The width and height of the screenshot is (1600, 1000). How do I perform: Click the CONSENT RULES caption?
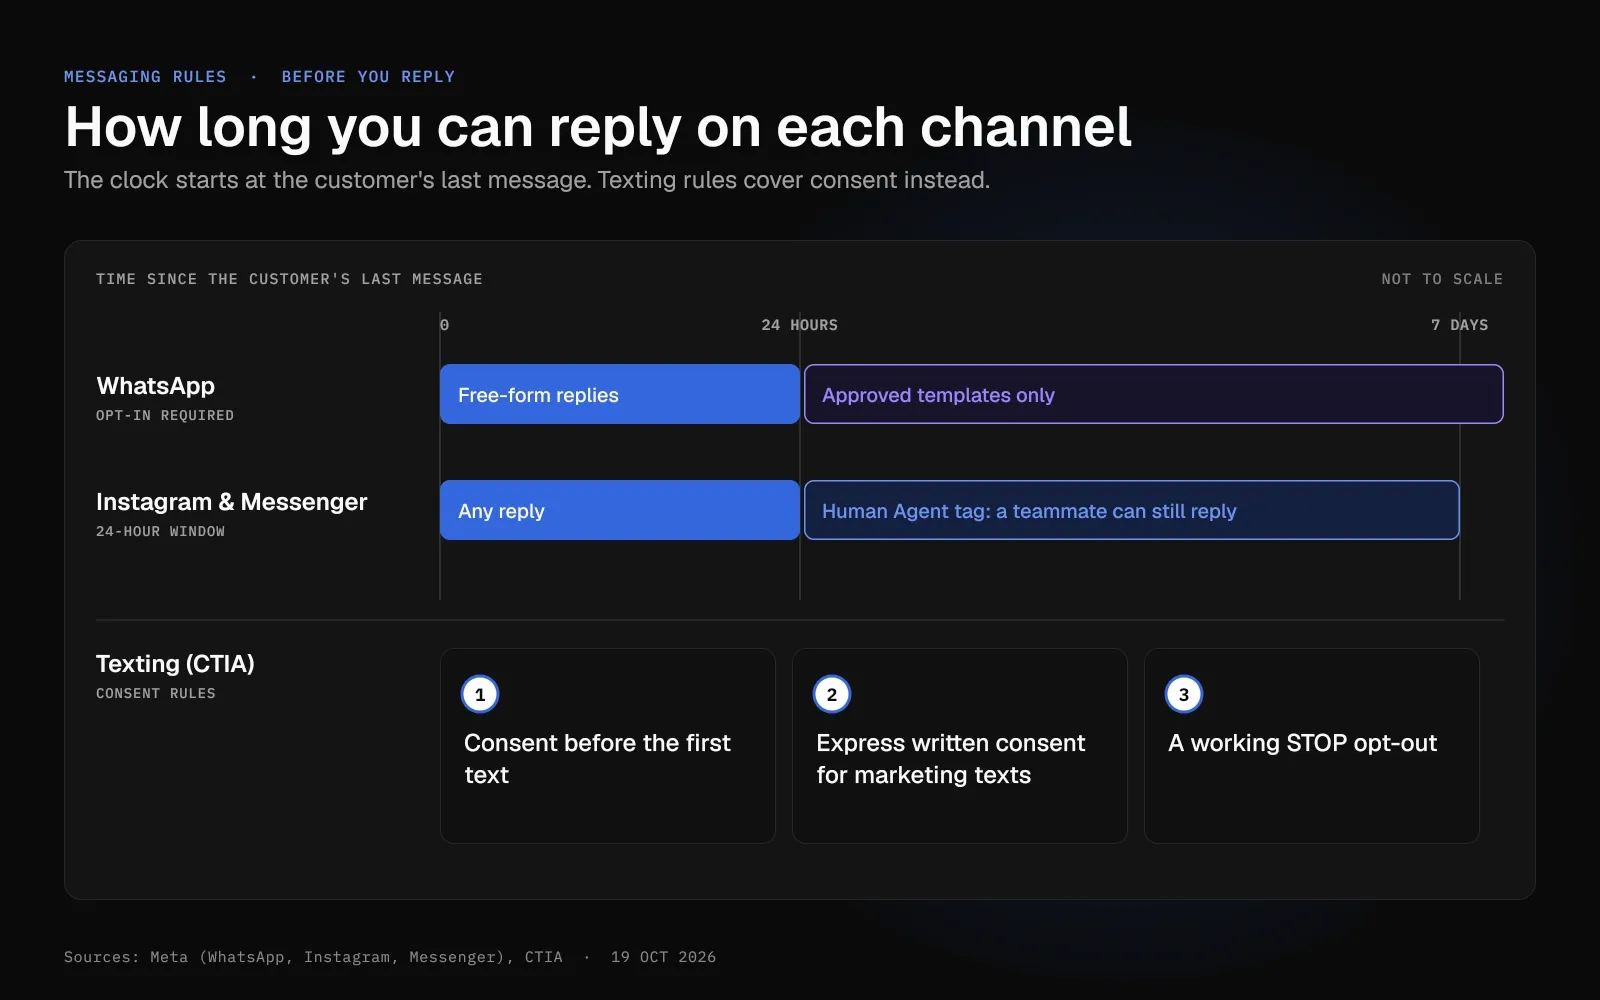click(156, 693)
